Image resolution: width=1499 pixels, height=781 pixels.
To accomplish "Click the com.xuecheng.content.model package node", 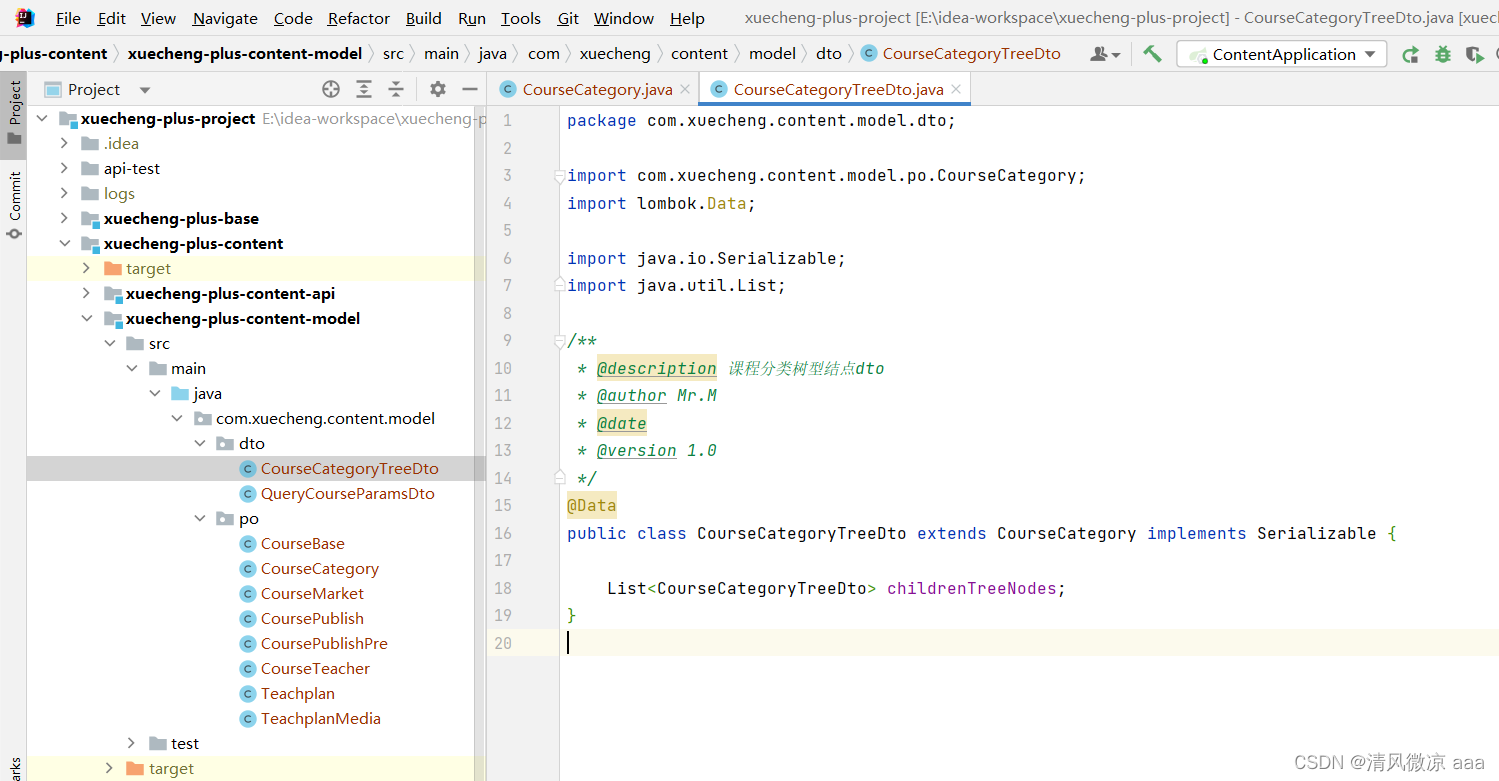I will (x=325, y=419).
